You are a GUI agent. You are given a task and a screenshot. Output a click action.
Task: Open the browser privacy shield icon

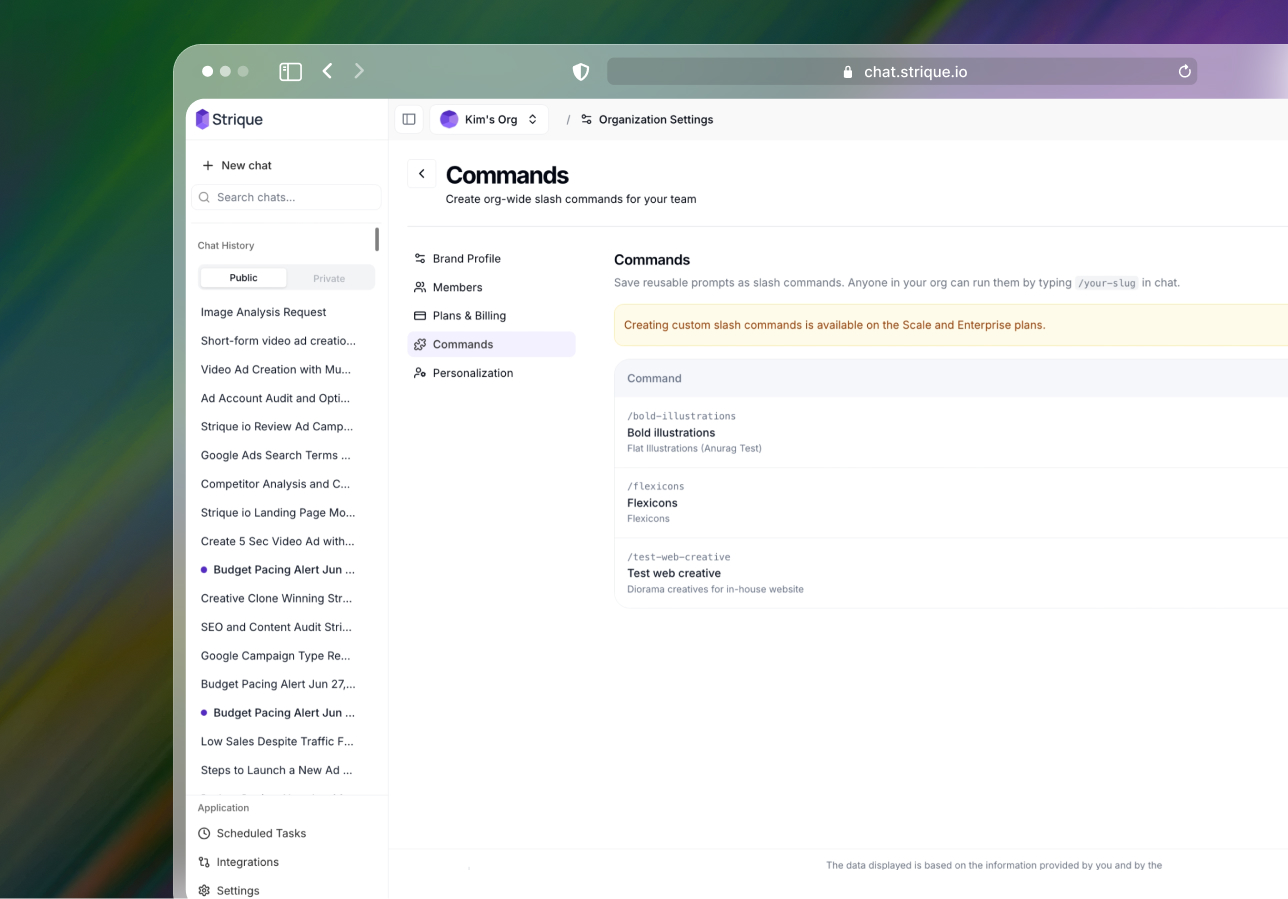(x=580, y=72)
